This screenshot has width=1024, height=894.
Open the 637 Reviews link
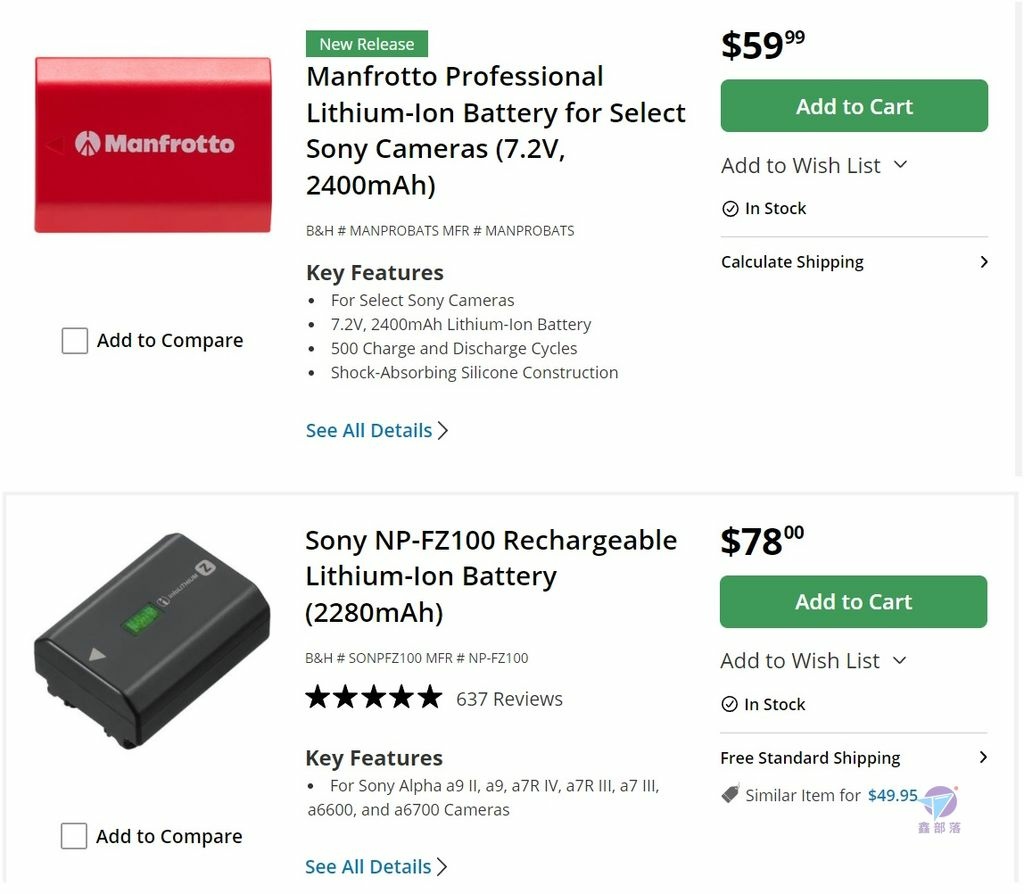509,699
